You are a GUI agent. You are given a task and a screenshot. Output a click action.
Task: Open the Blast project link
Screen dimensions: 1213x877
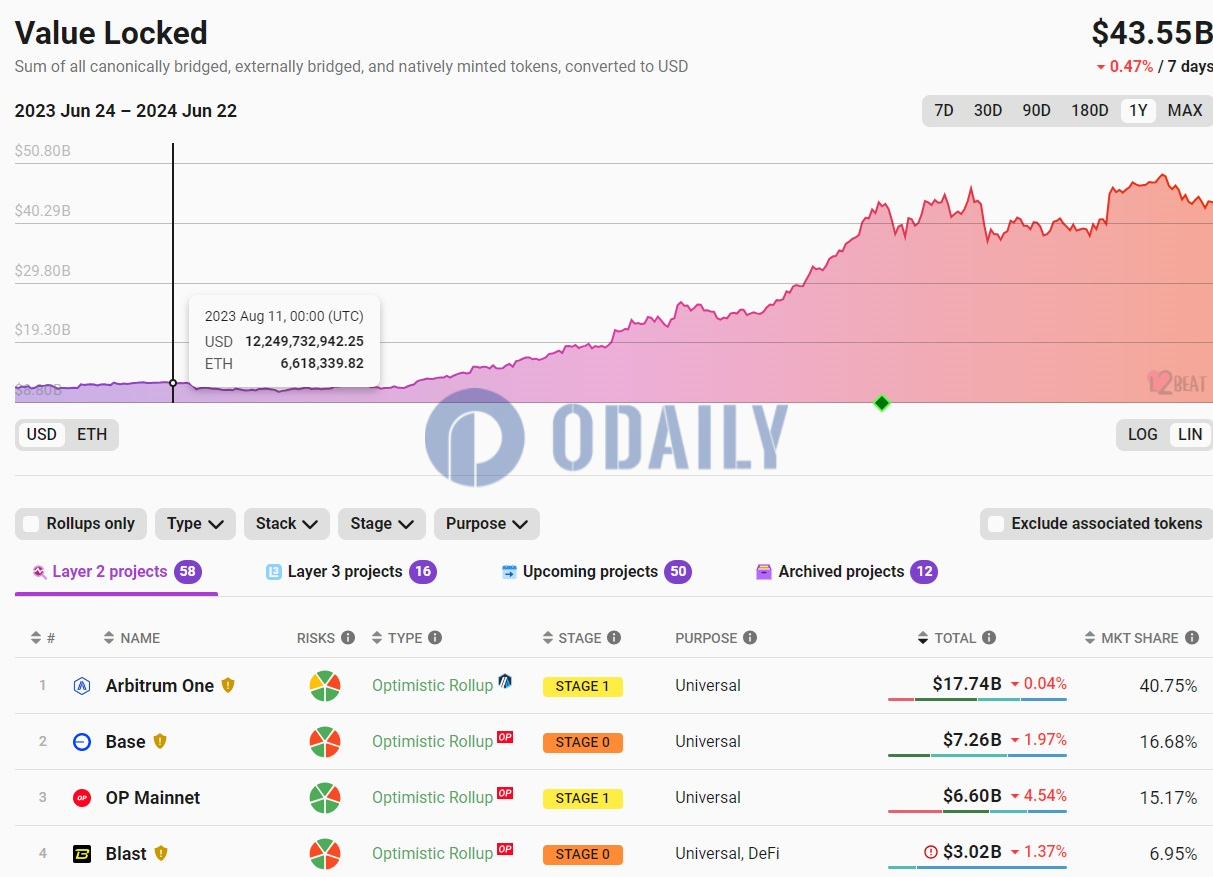point(126,854)
